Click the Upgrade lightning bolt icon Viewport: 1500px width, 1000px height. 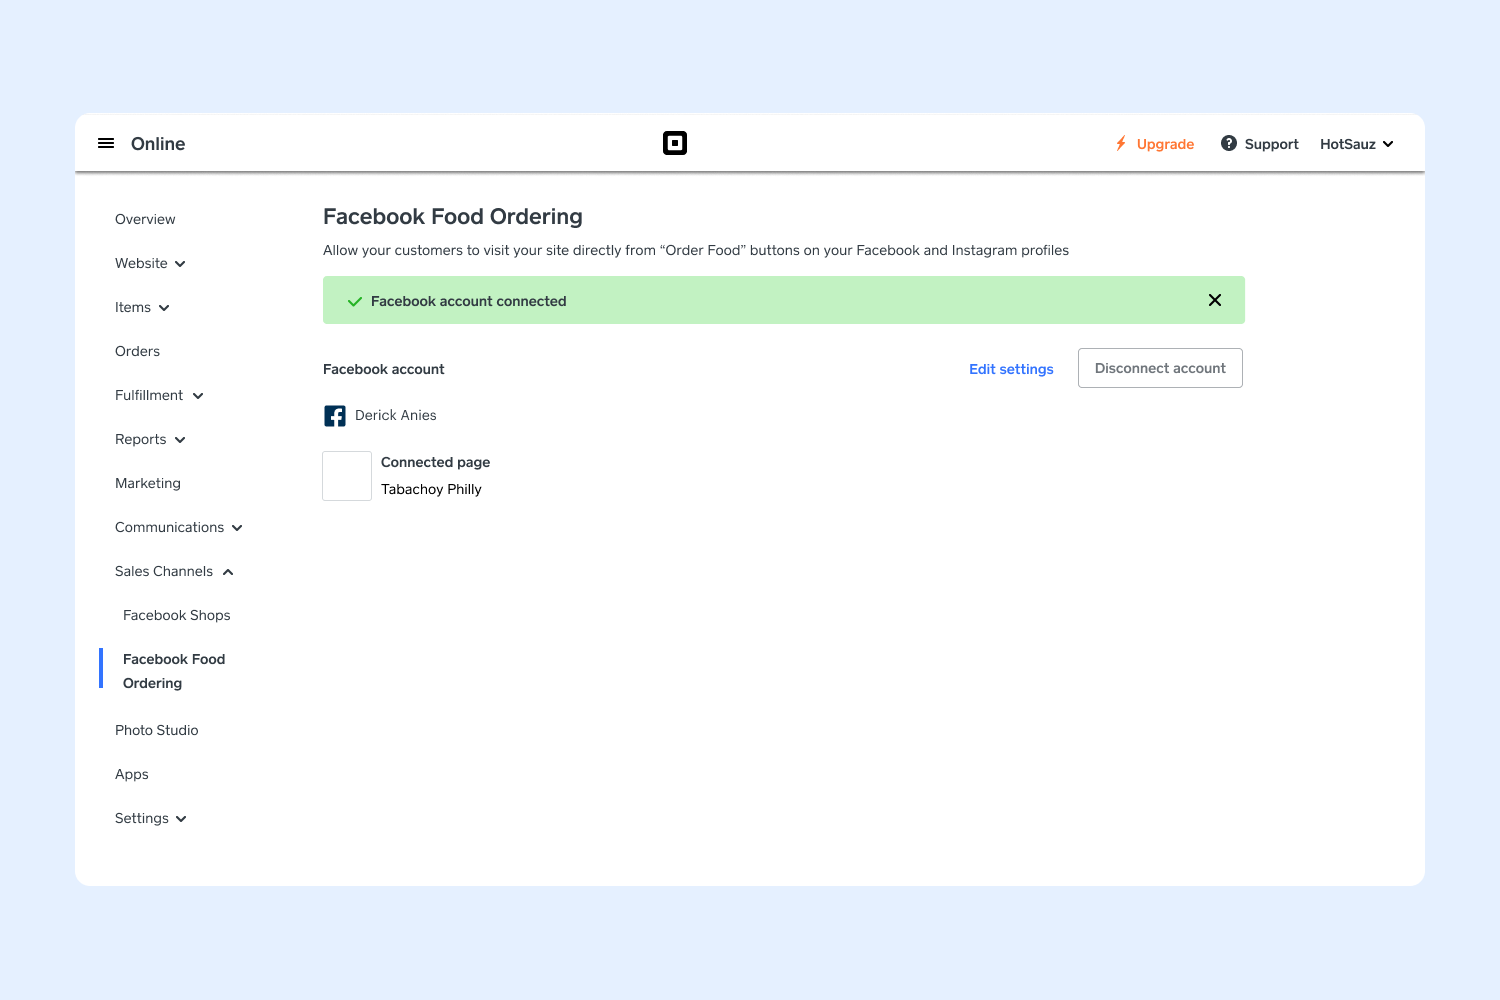tap(1121, 144)
